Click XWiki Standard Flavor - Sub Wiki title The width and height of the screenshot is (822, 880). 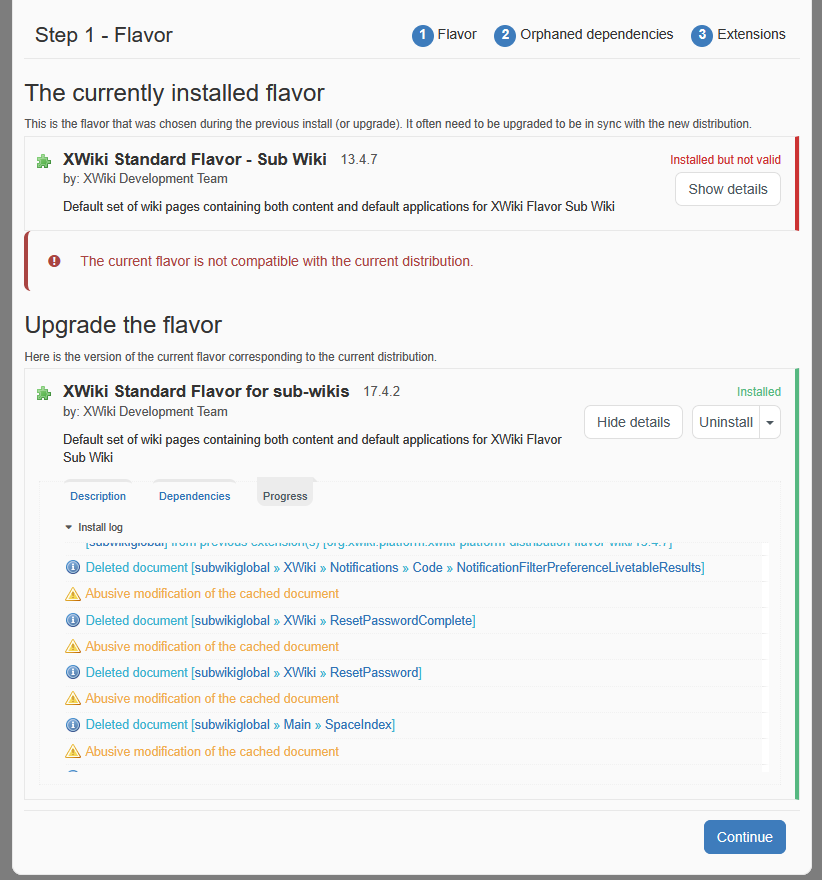coord(195,159)
